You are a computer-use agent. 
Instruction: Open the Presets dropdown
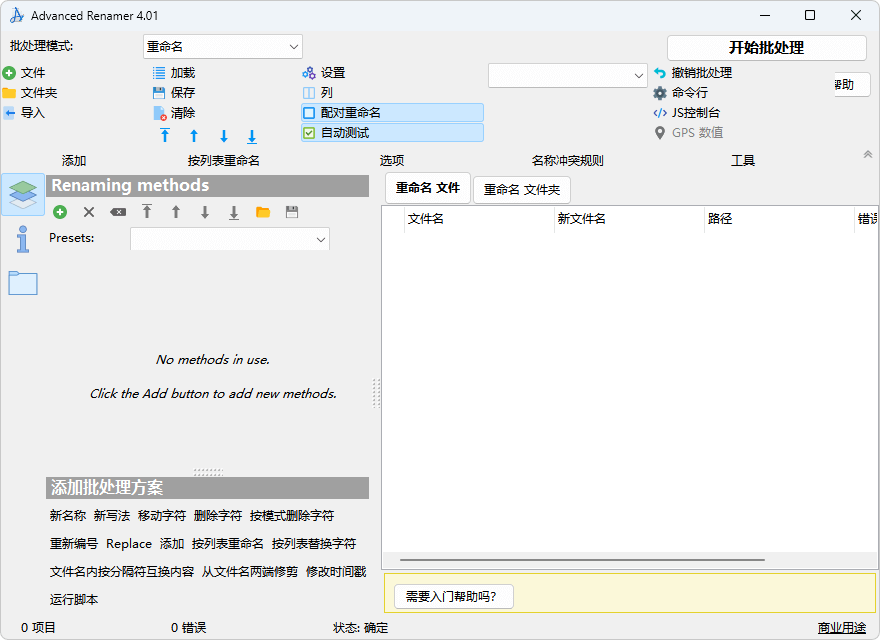[x=230, y=239]
